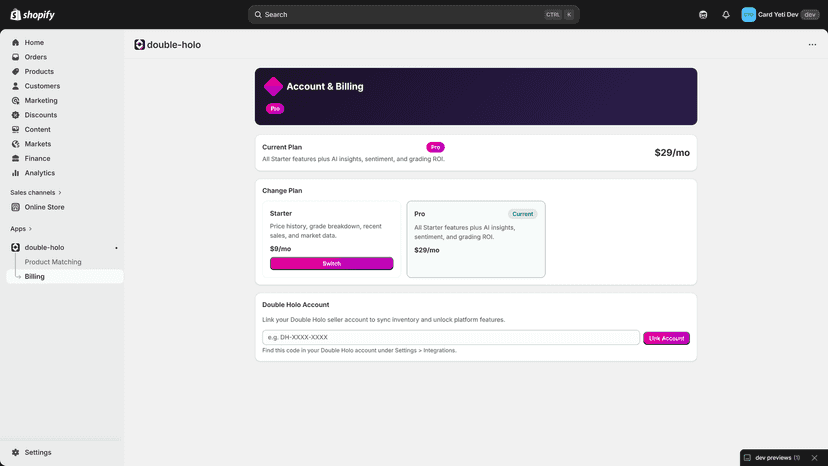
Task: Click the Online Store icon
Action: tap(15, 207)
